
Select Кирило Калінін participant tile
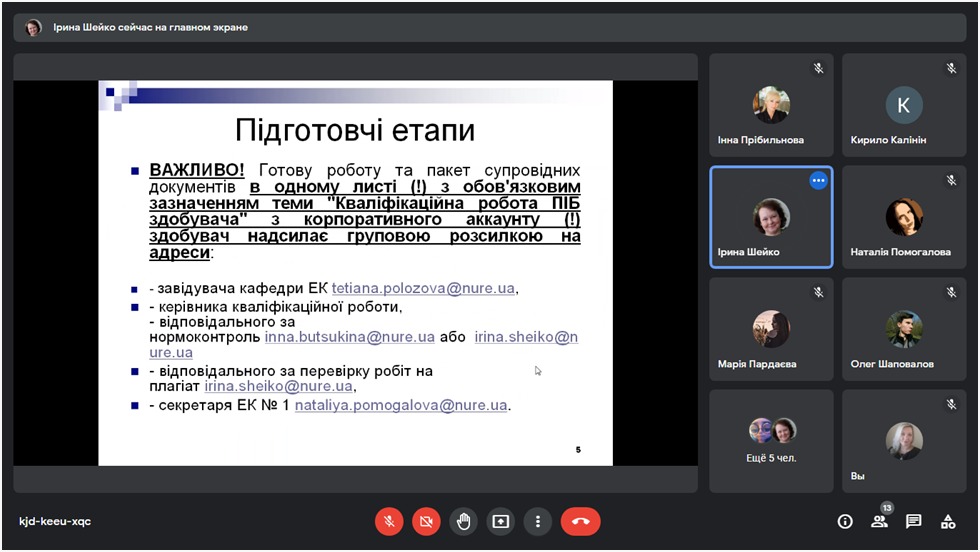(x=903, y=104)
